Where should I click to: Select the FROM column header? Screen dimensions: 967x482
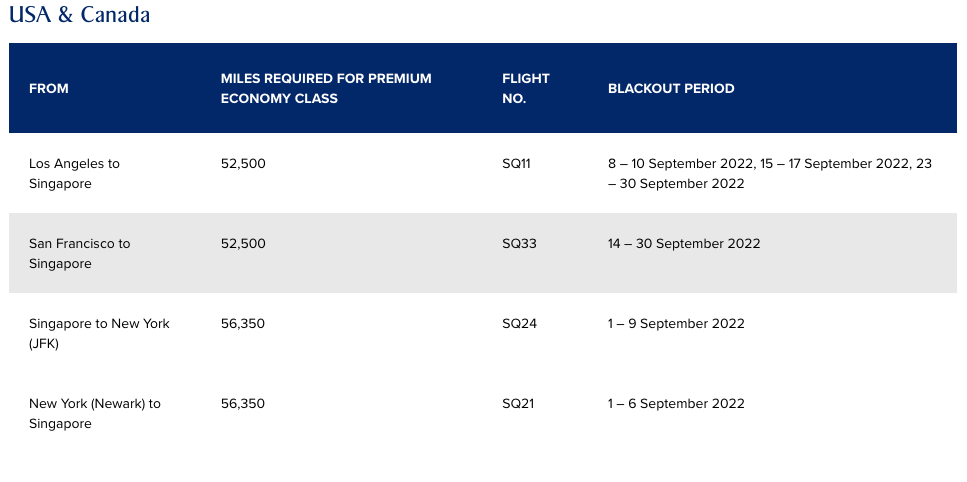(49, 88)
